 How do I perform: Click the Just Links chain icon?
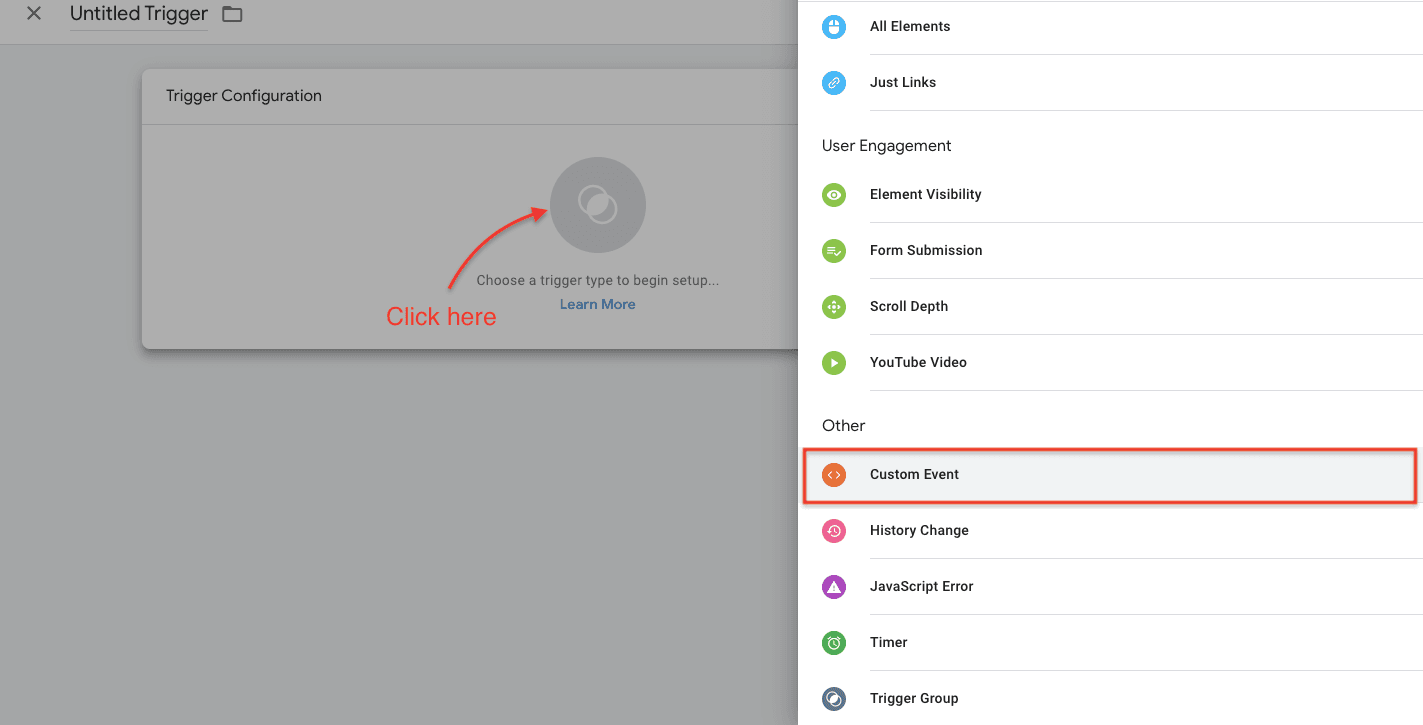click(834, 83)
